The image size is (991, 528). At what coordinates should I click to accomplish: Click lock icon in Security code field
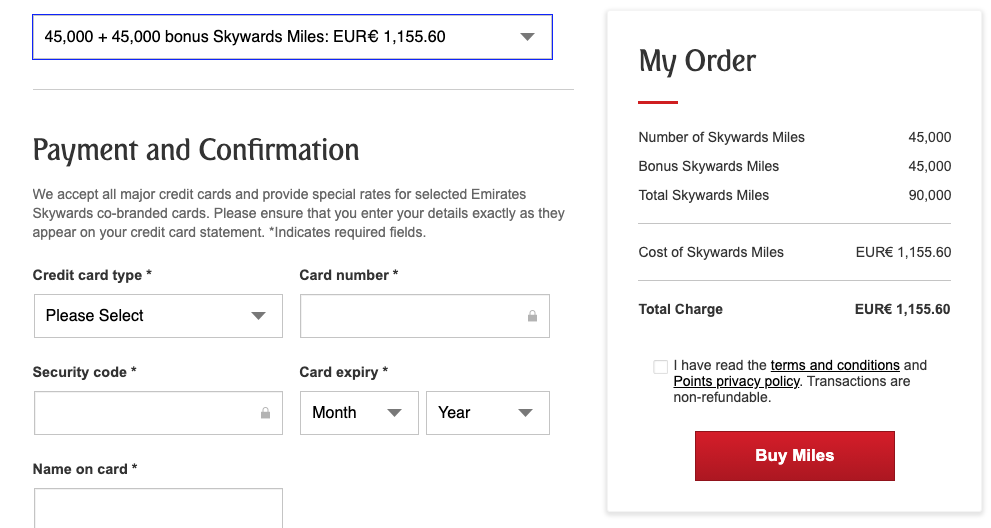[265, 413]
